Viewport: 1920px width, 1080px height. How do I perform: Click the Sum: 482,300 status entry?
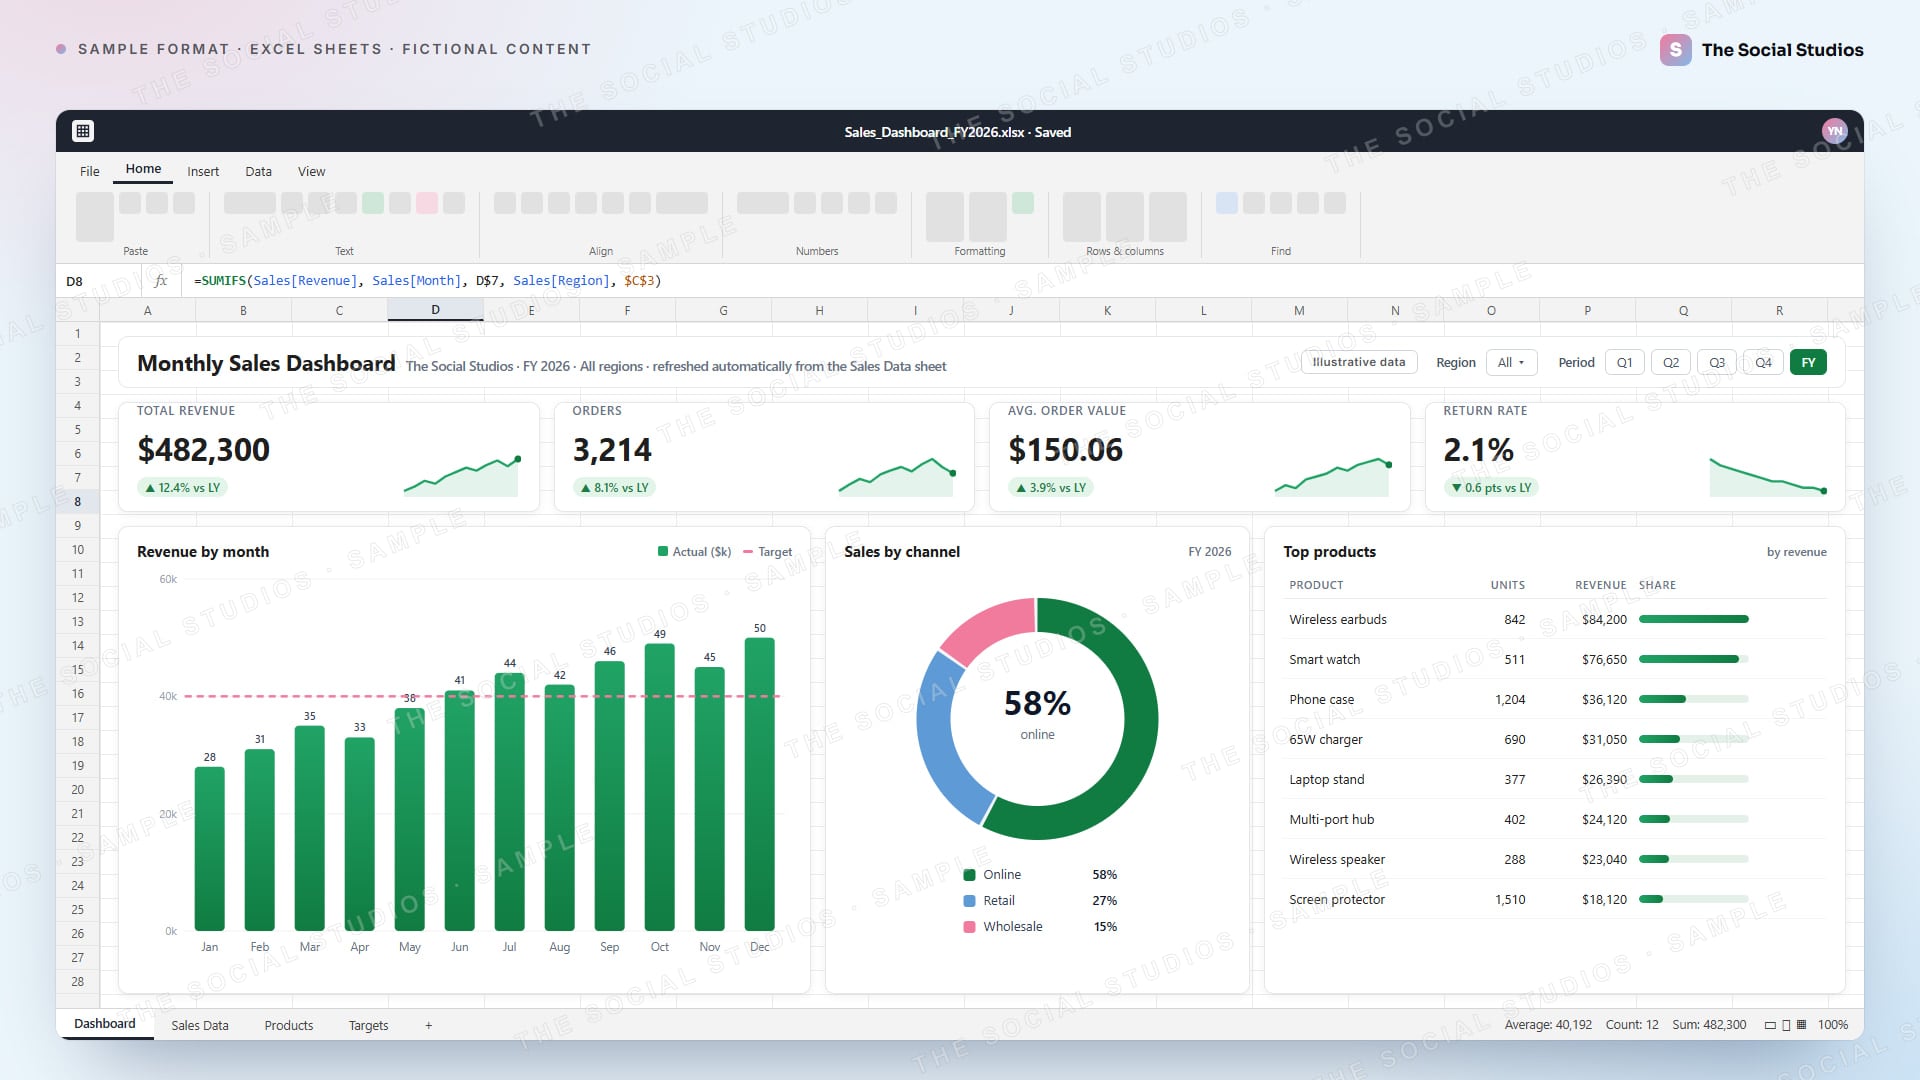point(1709,1025)
